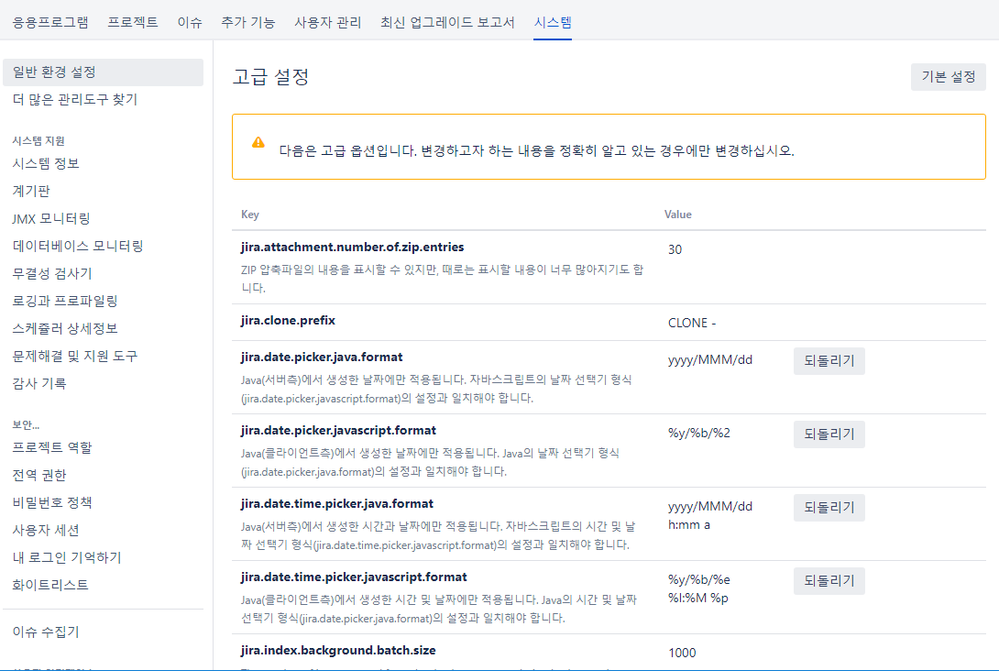Revert jira.date.time.picker.java.format with 되돌리기
Image resolution: width=999 pixels, height=671 pixels.
tap(829, 507)
